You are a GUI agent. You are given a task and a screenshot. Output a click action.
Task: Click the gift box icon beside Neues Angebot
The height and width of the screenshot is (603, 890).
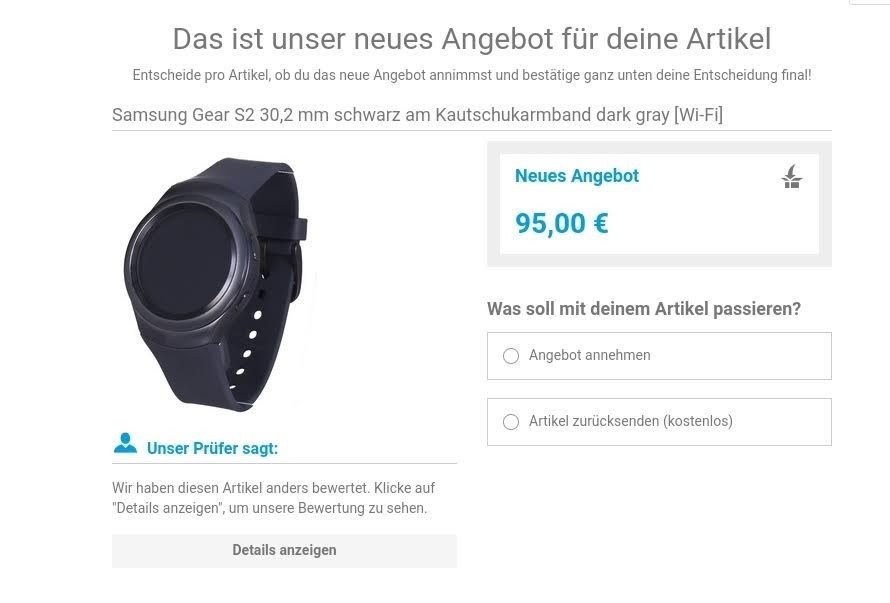[x=792, y=176]
